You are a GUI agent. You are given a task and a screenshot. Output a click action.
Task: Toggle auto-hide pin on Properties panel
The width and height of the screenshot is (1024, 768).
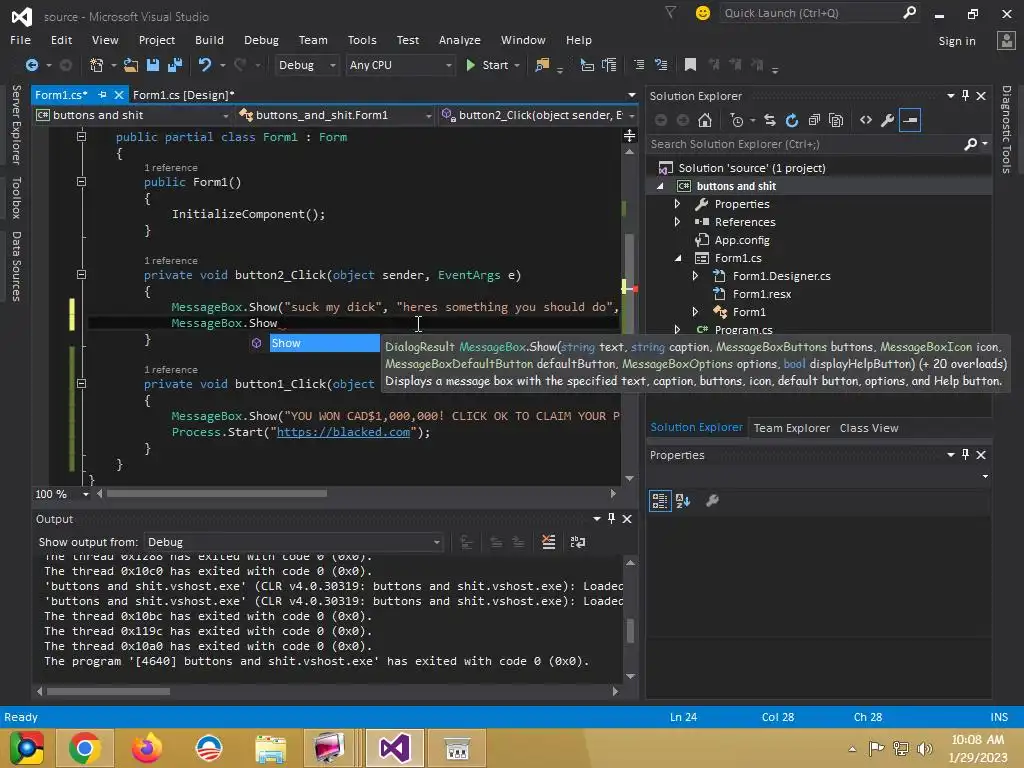(x=965, y=455)
